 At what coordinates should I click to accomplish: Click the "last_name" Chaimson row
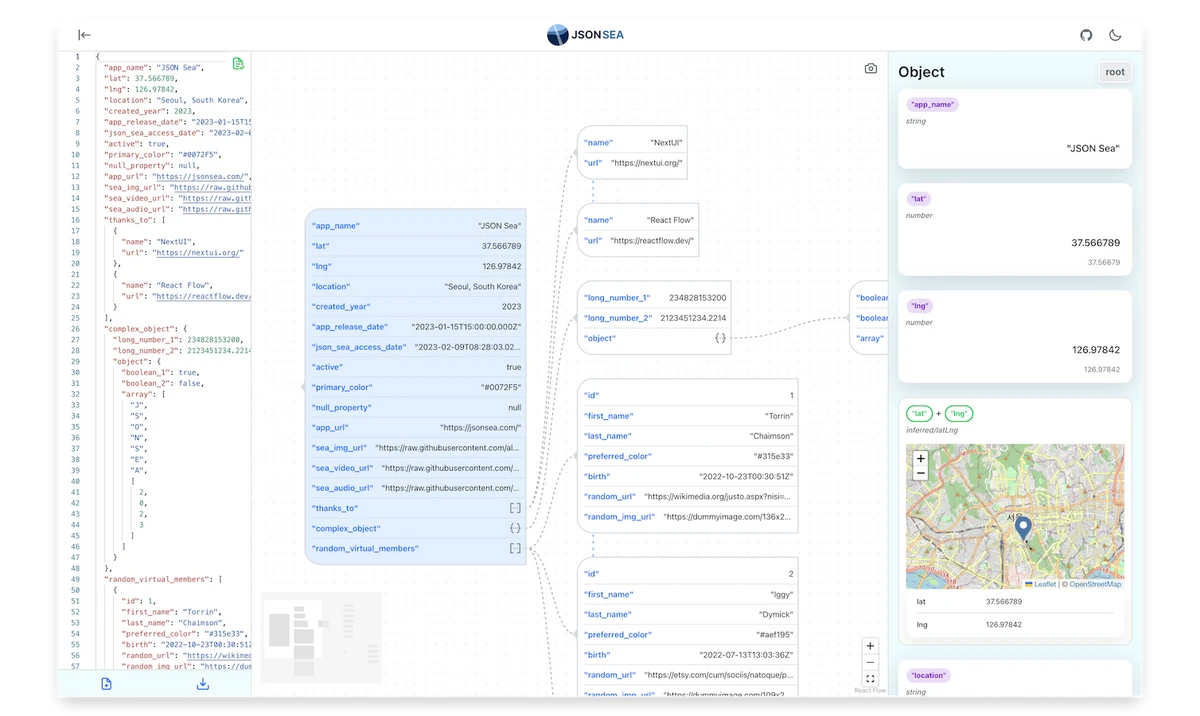point(688,436)
